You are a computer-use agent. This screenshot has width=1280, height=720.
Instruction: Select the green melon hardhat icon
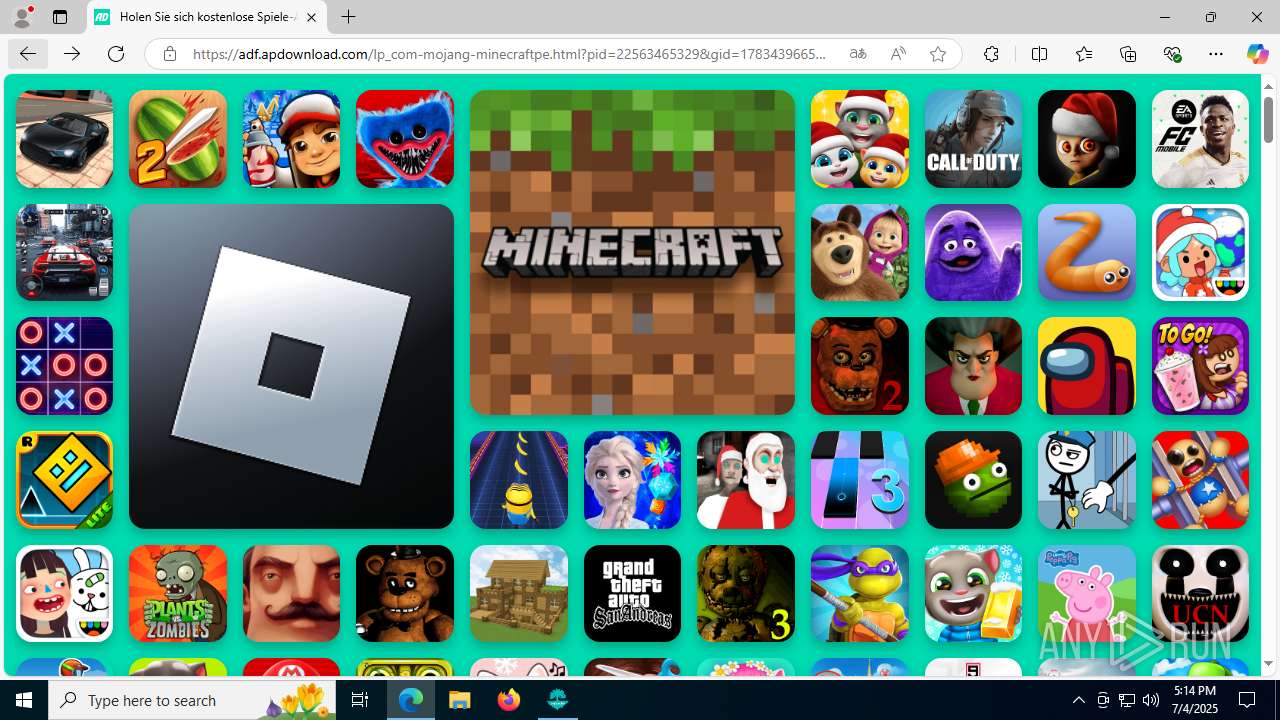click(973, 480)
